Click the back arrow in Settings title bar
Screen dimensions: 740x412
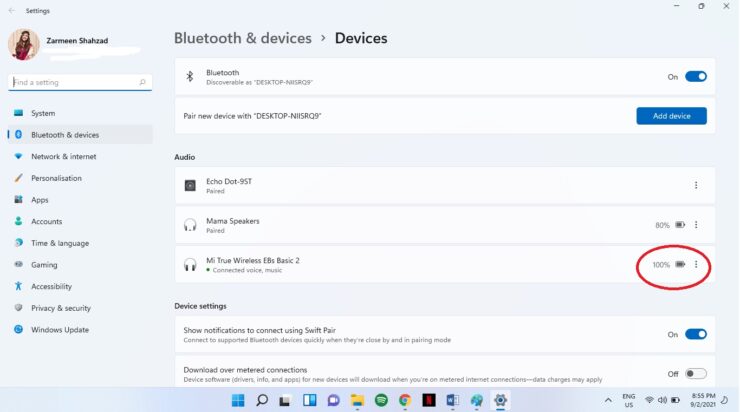[x=12, y=10]
